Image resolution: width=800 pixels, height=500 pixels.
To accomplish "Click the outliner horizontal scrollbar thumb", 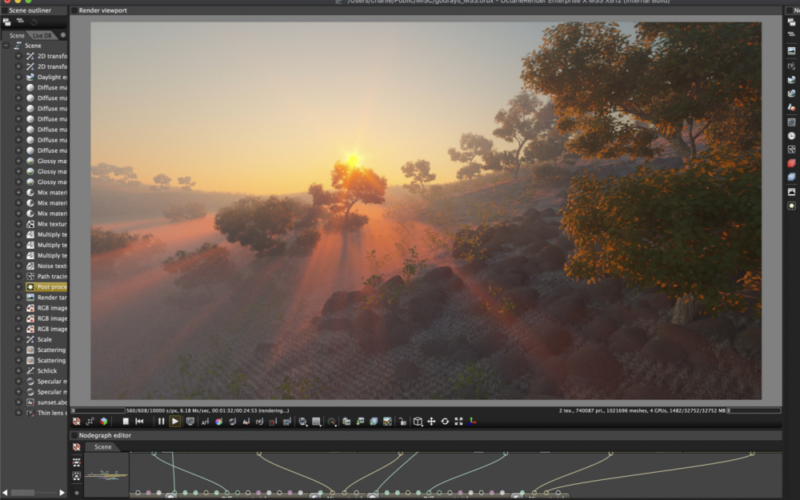I will pos(22,492).
